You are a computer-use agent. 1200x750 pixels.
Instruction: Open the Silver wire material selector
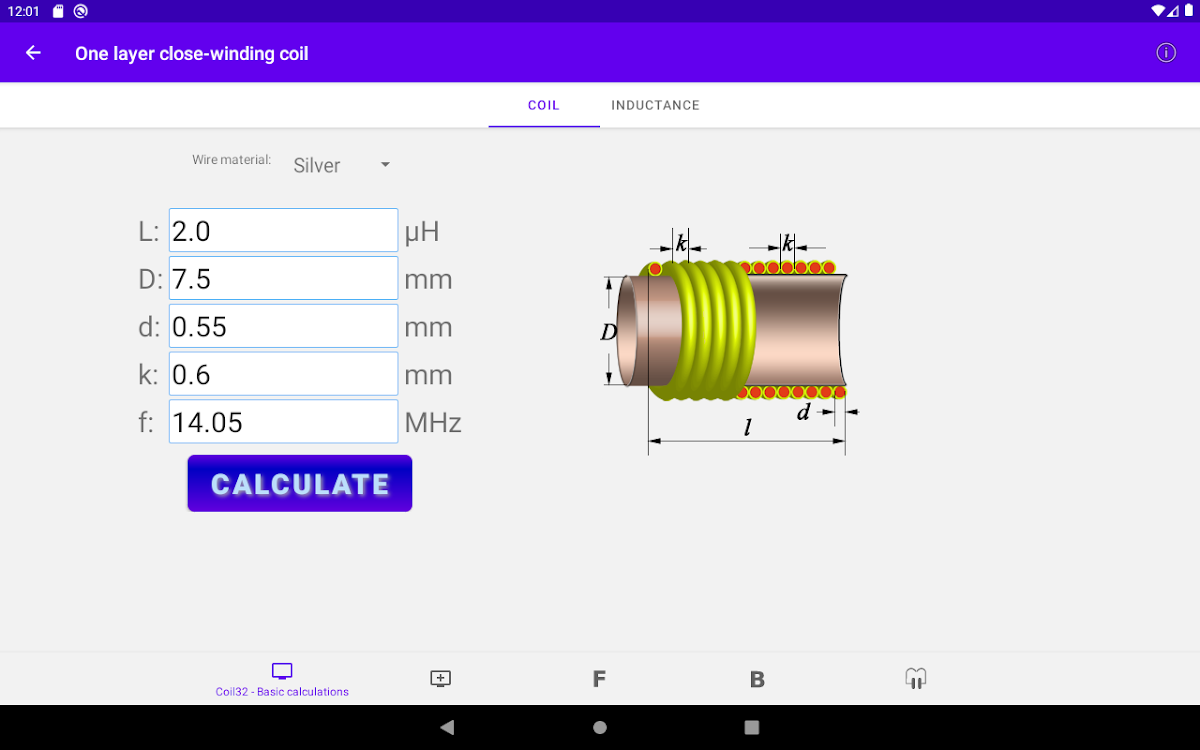click(x=318, y=166)
